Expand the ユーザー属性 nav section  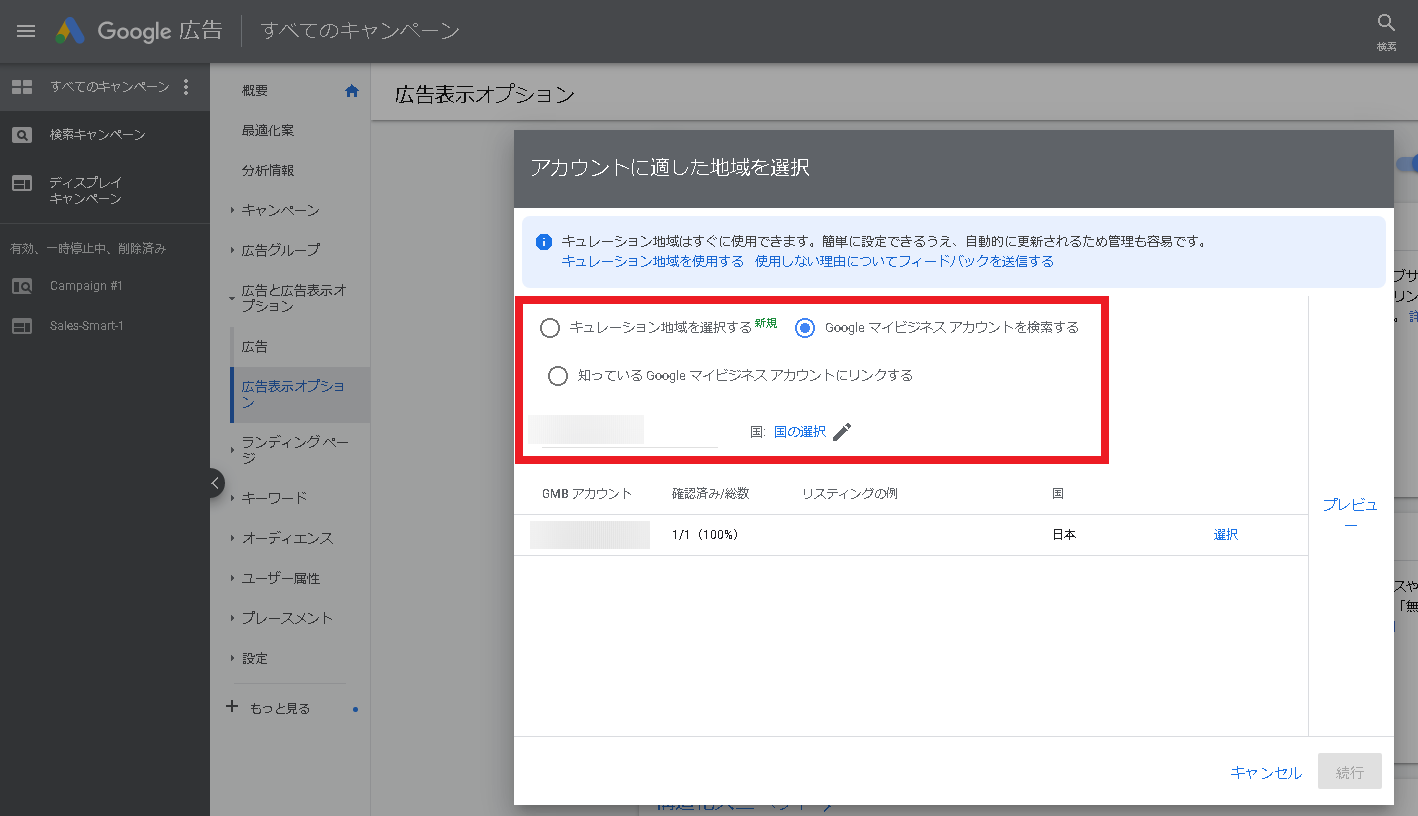pyautogui.click(x=232, y=578)
